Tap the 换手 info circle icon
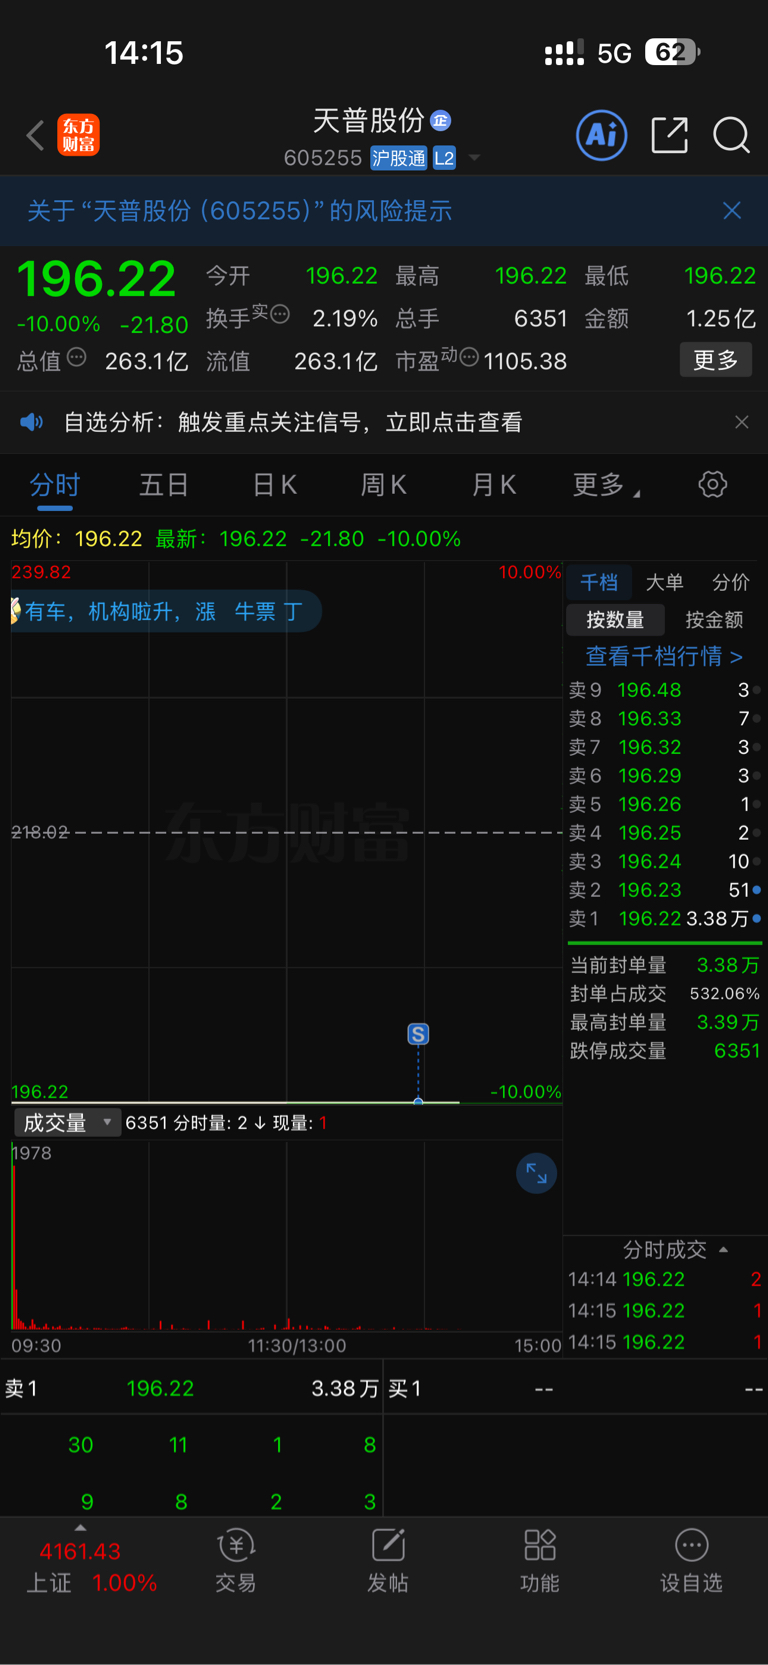768x1665 pixels. tap(280, 314)
